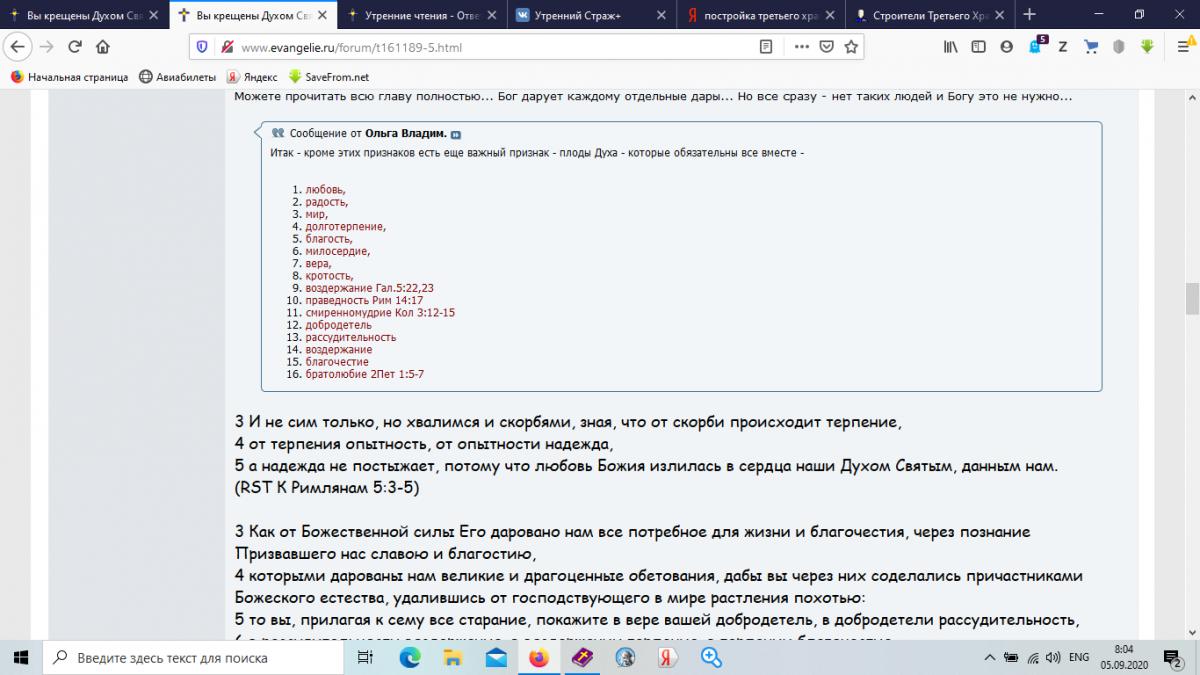The image size is (1200, 675).
Task: Open page actions three-dot menu
Action: [x=802, y=47]
